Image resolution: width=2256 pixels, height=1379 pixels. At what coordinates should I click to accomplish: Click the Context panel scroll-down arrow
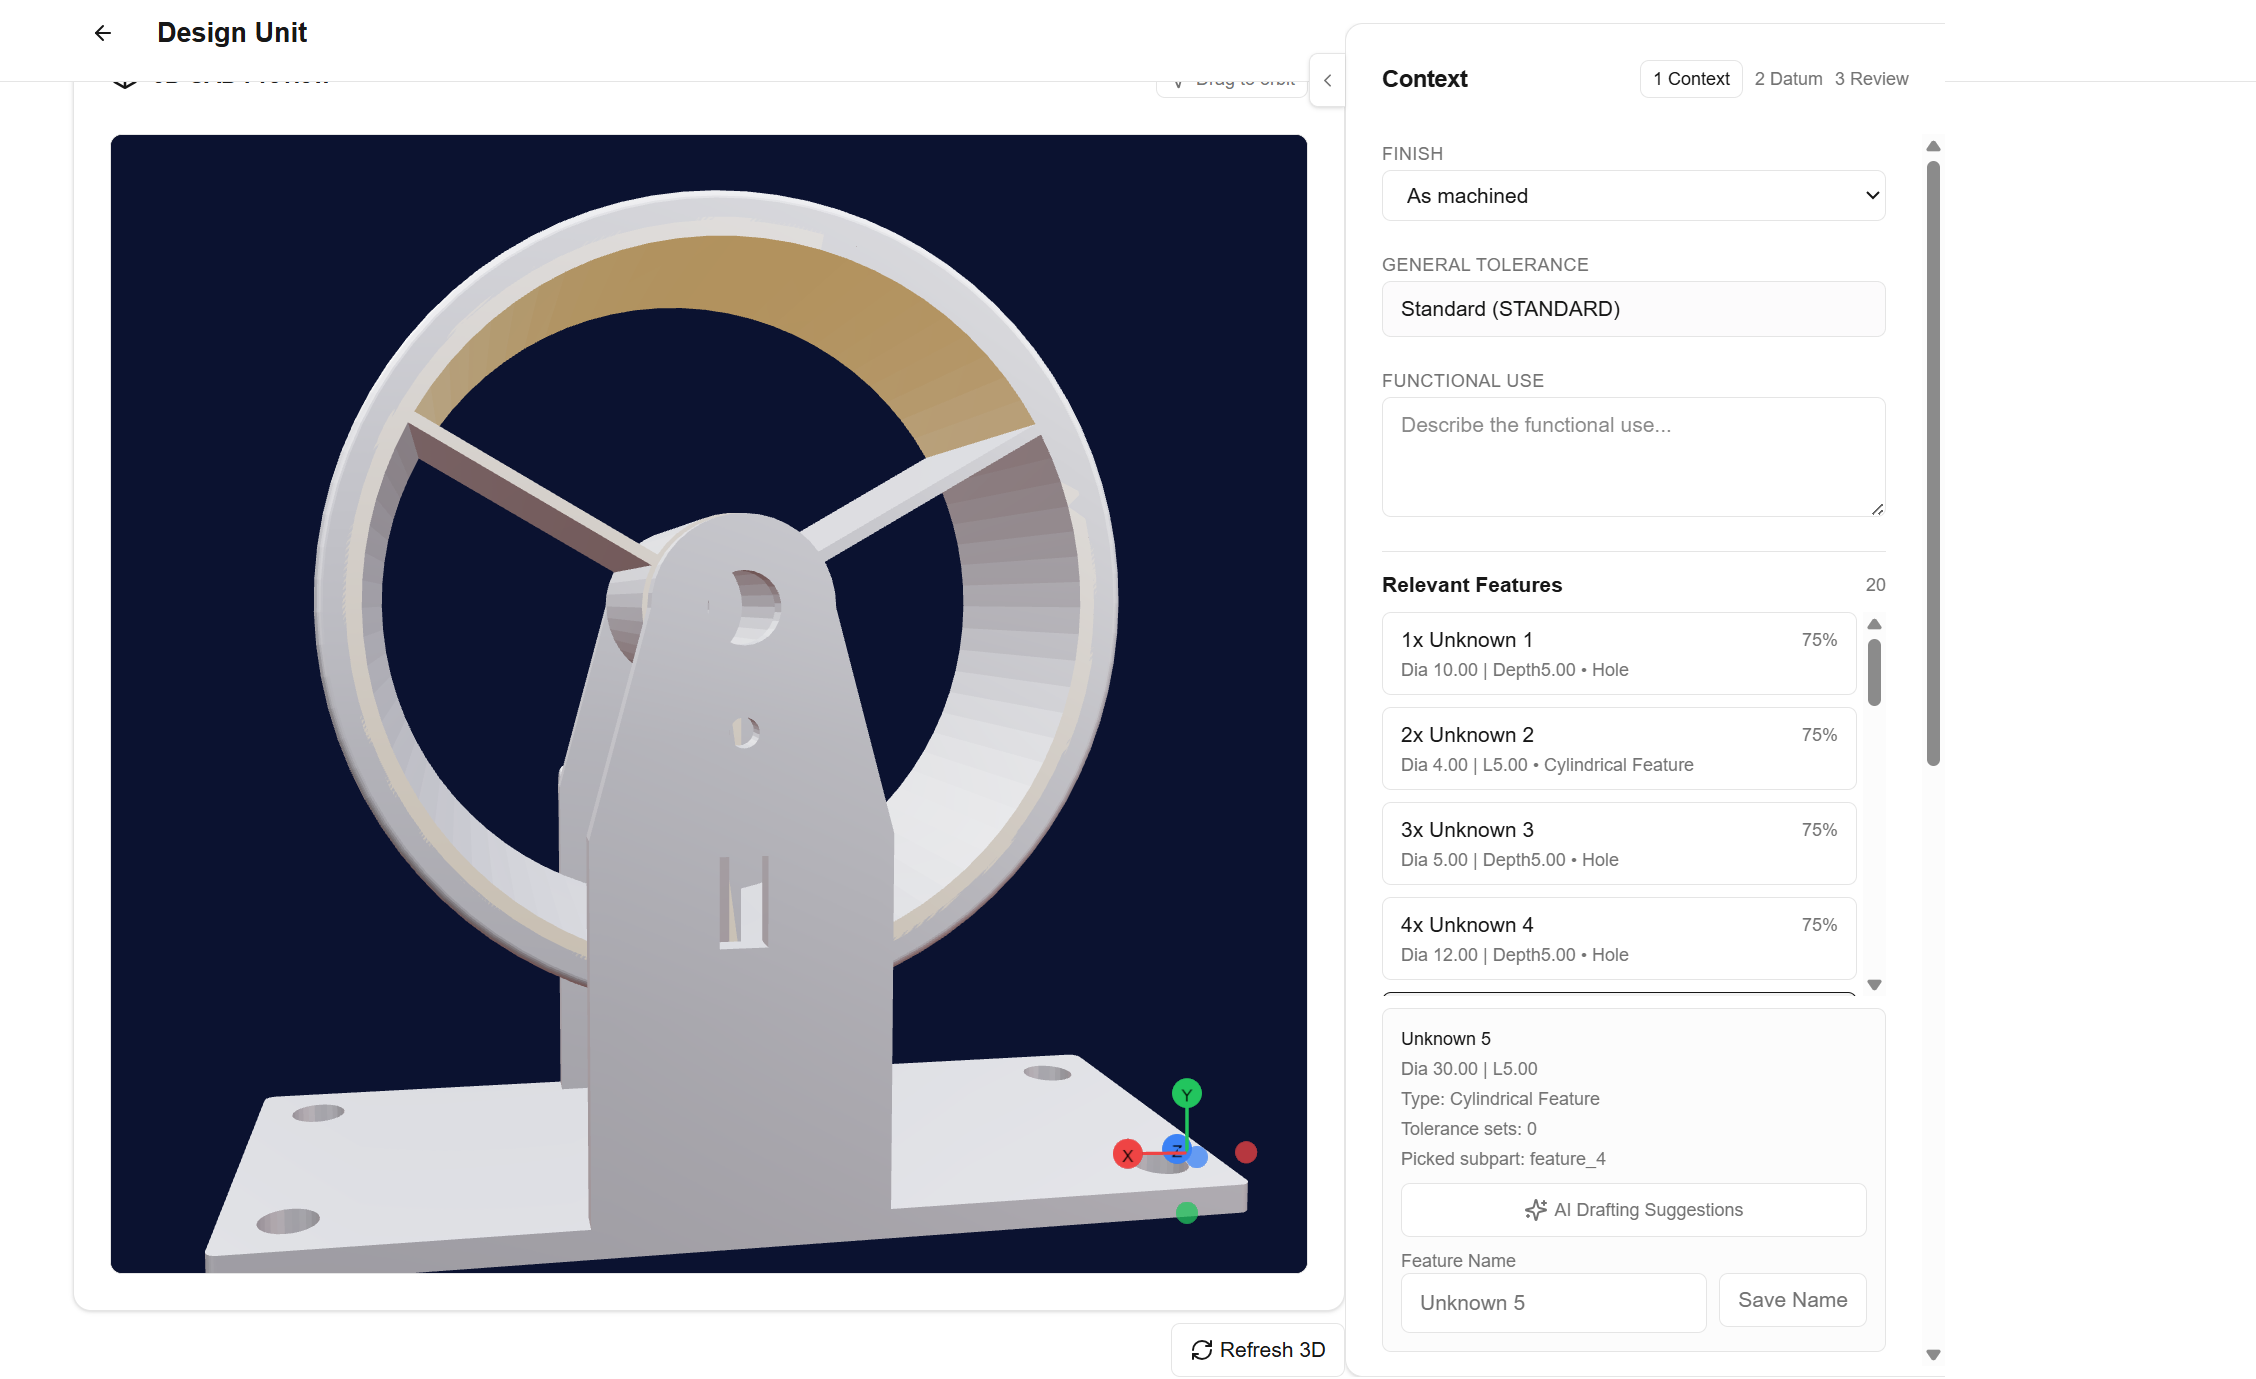(1933, 1355)
